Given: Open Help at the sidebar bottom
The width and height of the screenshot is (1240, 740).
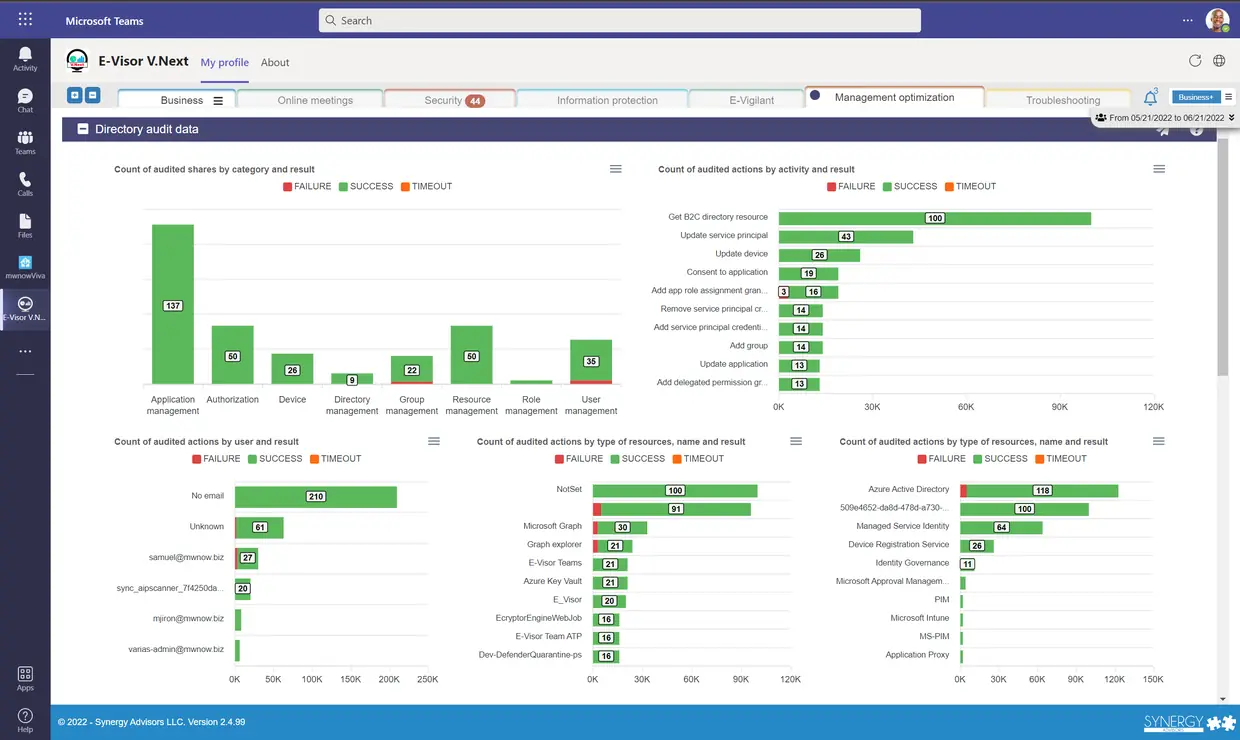Looking at the screenshot, I should point(25,720).
